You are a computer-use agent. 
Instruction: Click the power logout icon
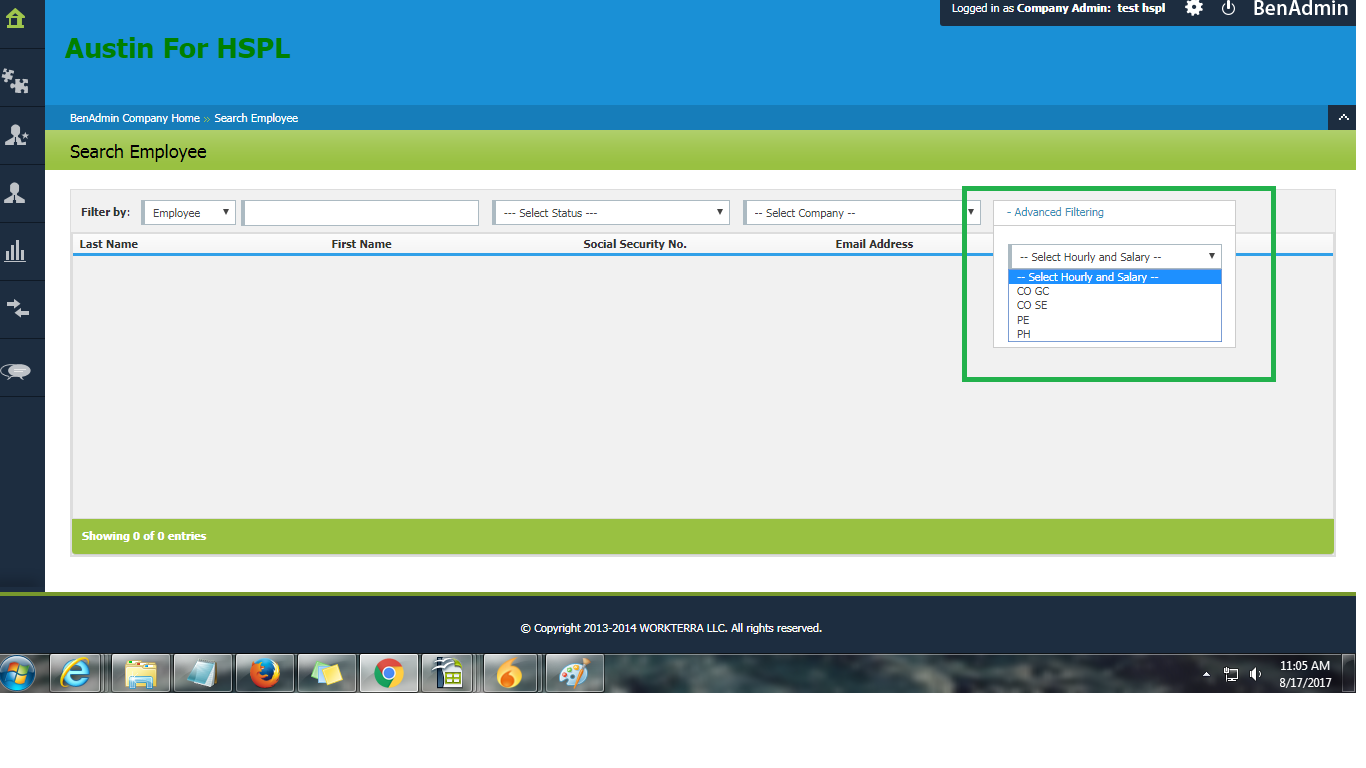(x=1229, y=8)
